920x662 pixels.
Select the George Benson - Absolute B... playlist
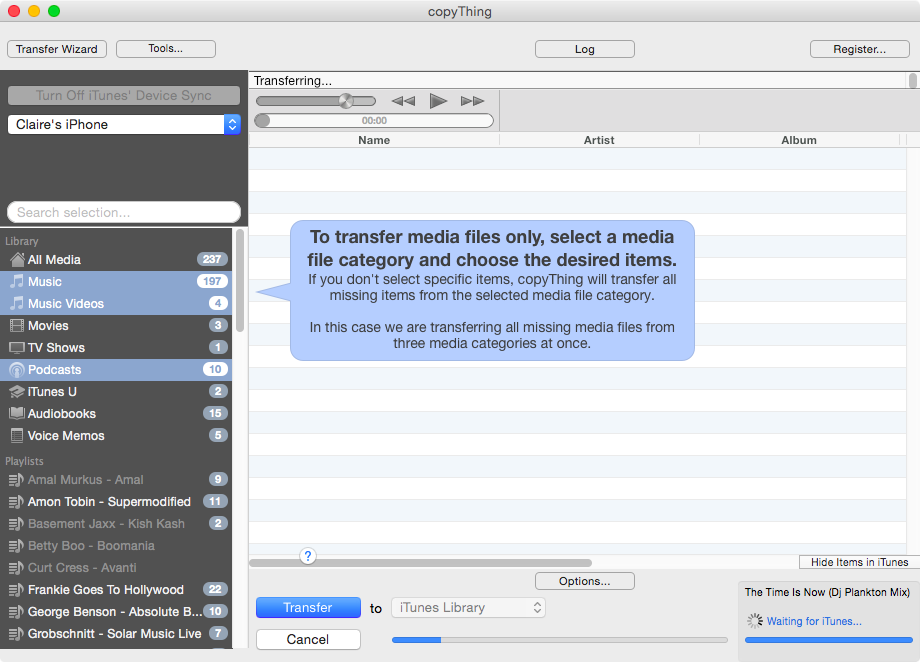tap(116, 612)
